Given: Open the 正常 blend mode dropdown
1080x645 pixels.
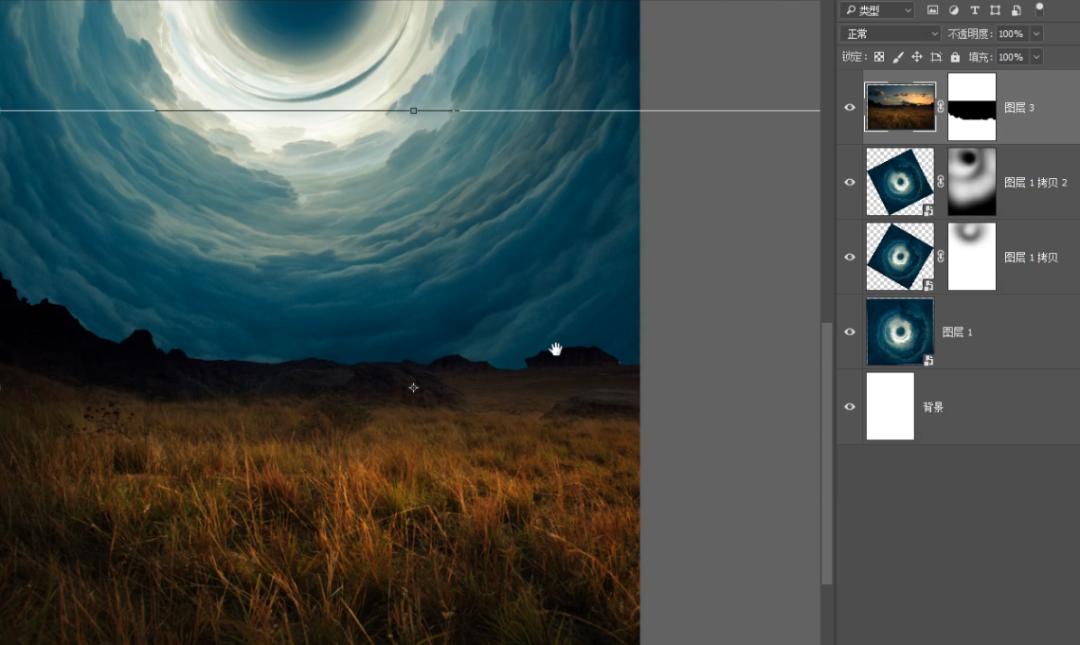Looking at the screenshot, I should tap(890, 34).
